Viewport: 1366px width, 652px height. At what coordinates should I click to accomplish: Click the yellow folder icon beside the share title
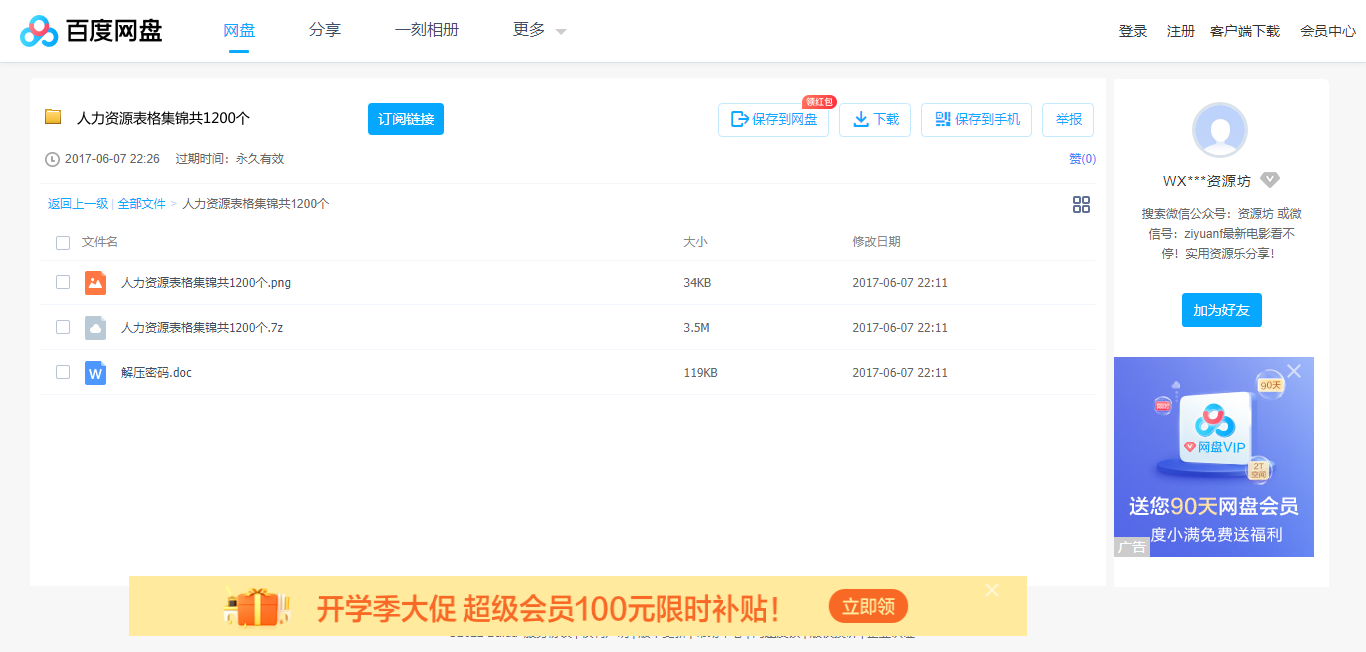click(53, 117)
